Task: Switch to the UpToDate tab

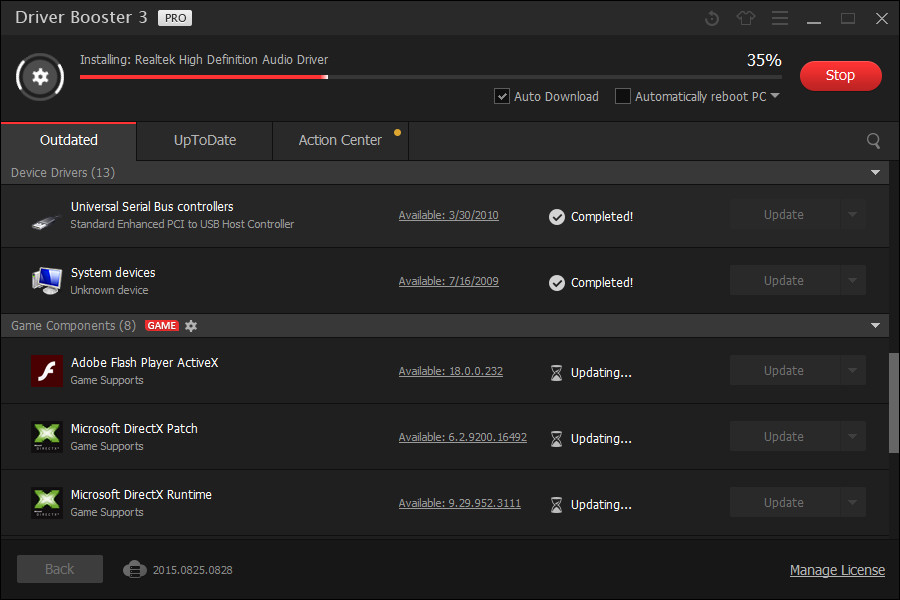Action: [x=204, y=141]
